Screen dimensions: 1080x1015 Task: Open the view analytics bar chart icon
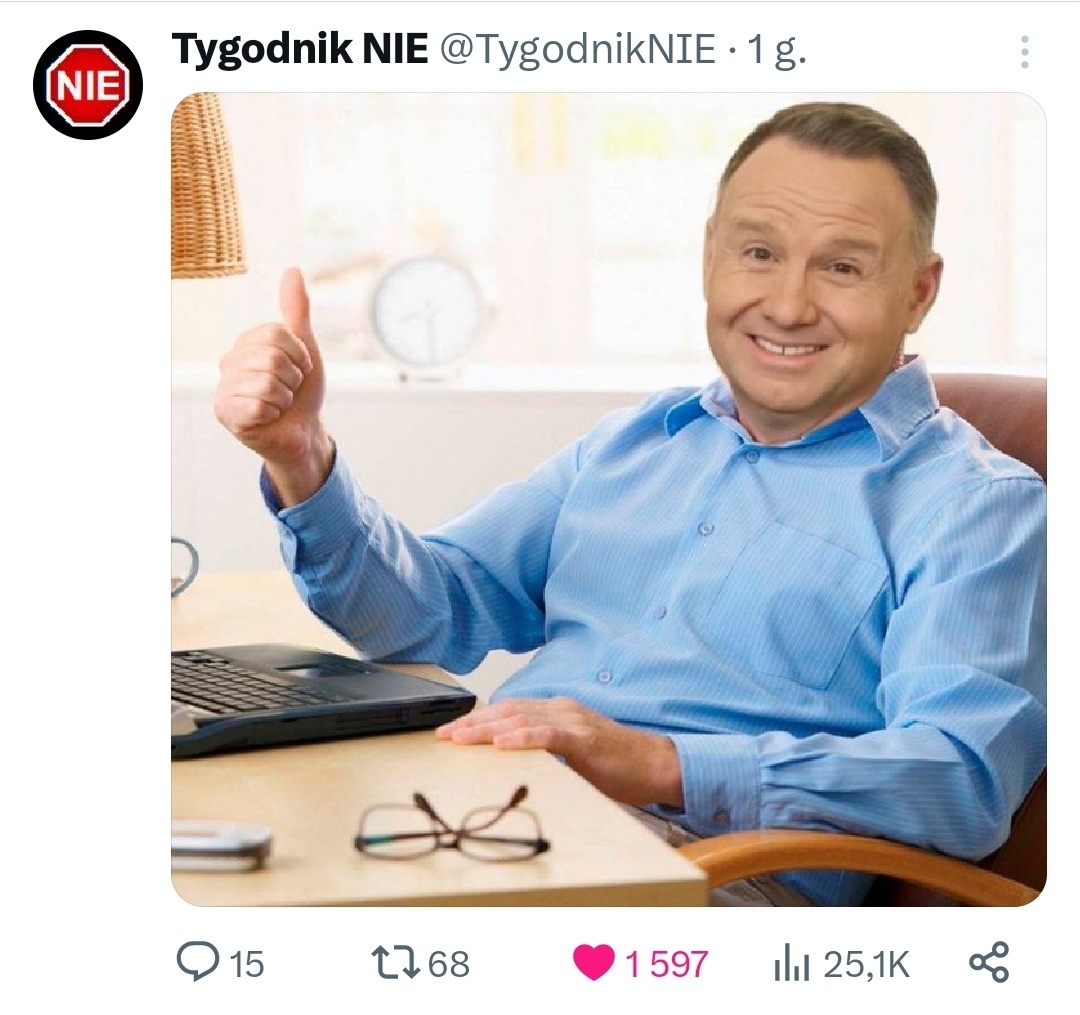point(791,963)
